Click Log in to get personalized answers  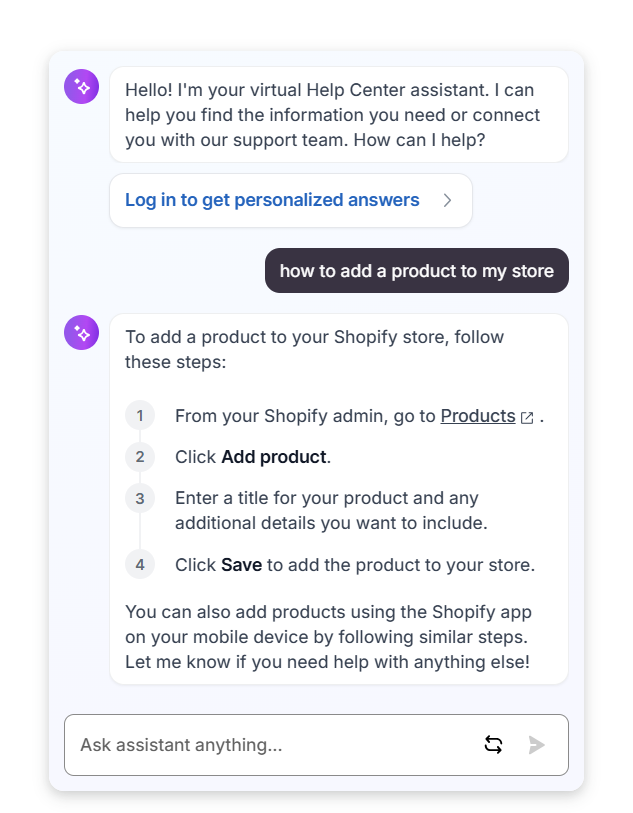[272, 200]
